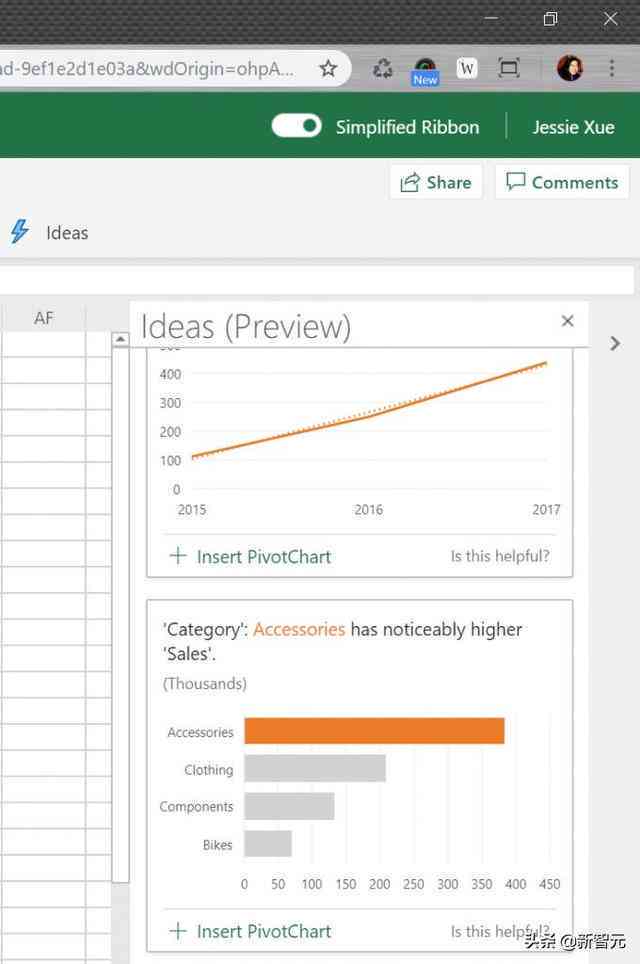640x964 pixels.
Task: Click the Accessories axis label
Action: click(200, 732)
